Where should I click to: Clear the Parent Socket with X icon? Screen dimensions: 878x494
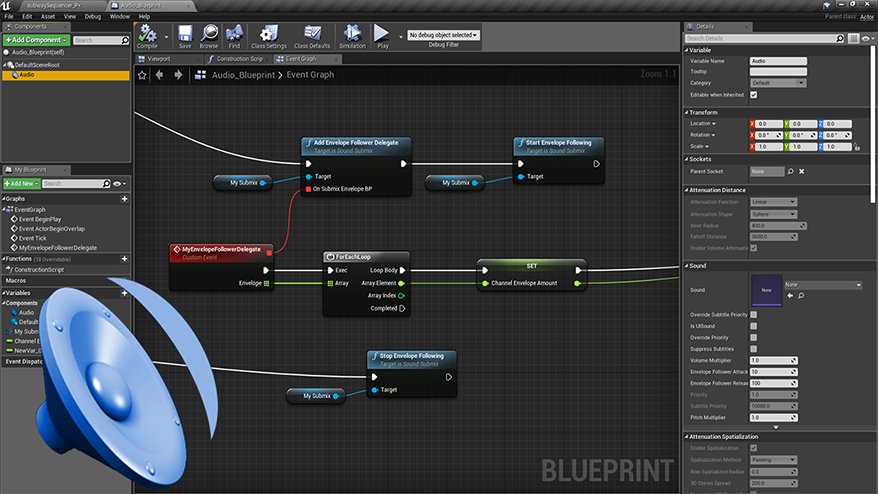(x=801, y=171)
